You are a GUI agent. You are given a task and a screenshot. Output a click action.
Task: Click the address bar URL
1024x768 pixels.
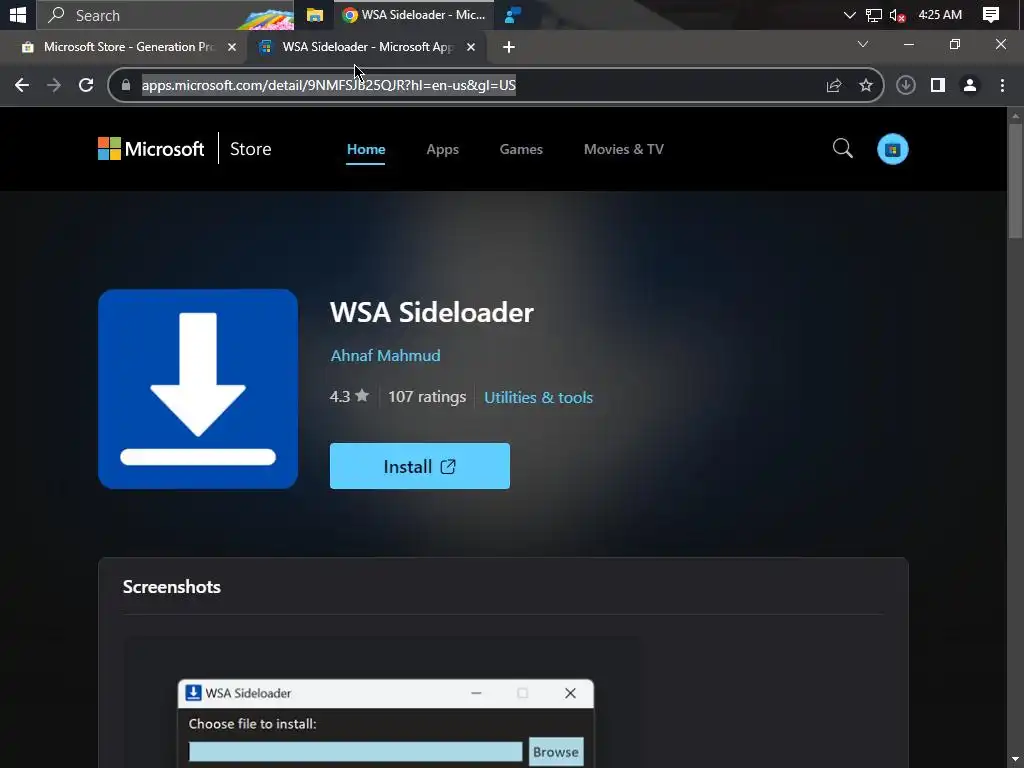tap(328, 85)
